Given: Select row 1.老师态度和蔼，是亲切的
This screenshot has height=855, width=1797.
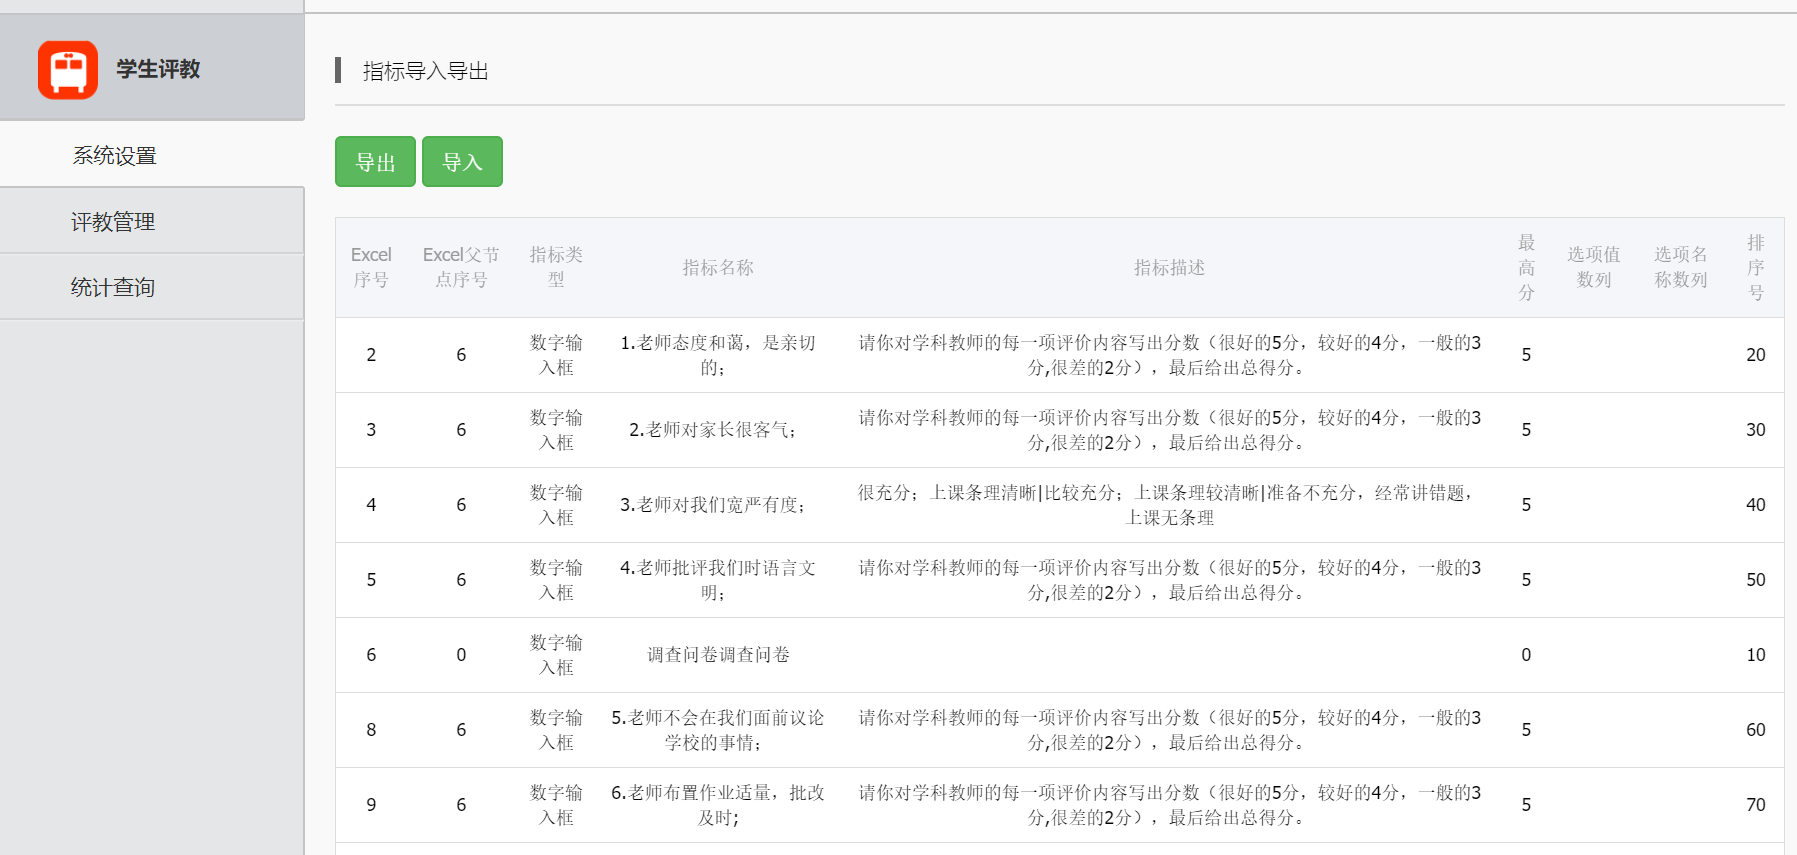Looking at the screenshot, I should click(x=718, y=355).
